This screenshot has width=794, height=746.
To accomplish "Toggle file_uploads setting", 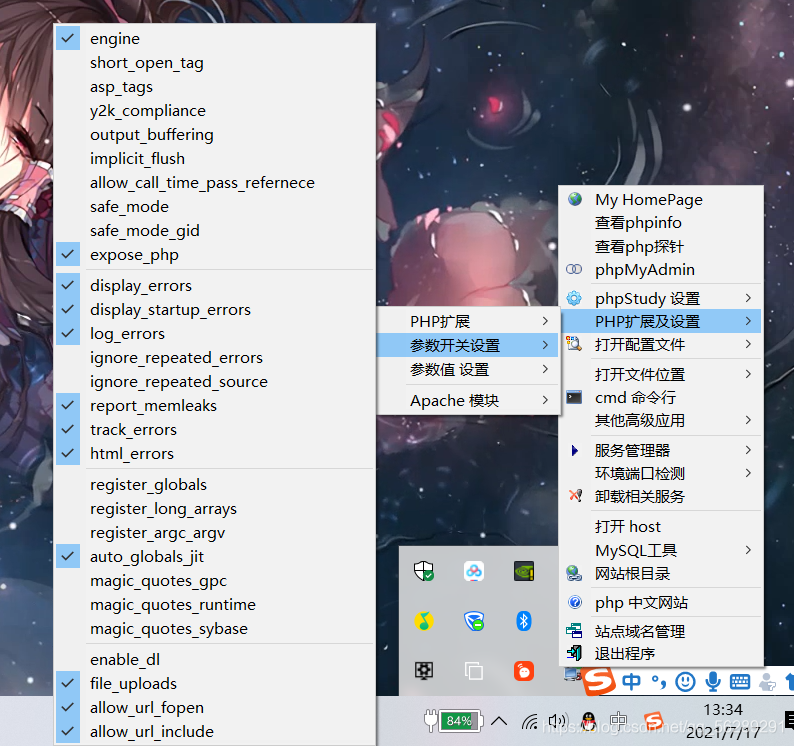I will pyautogui.click(x=215, y=683).
